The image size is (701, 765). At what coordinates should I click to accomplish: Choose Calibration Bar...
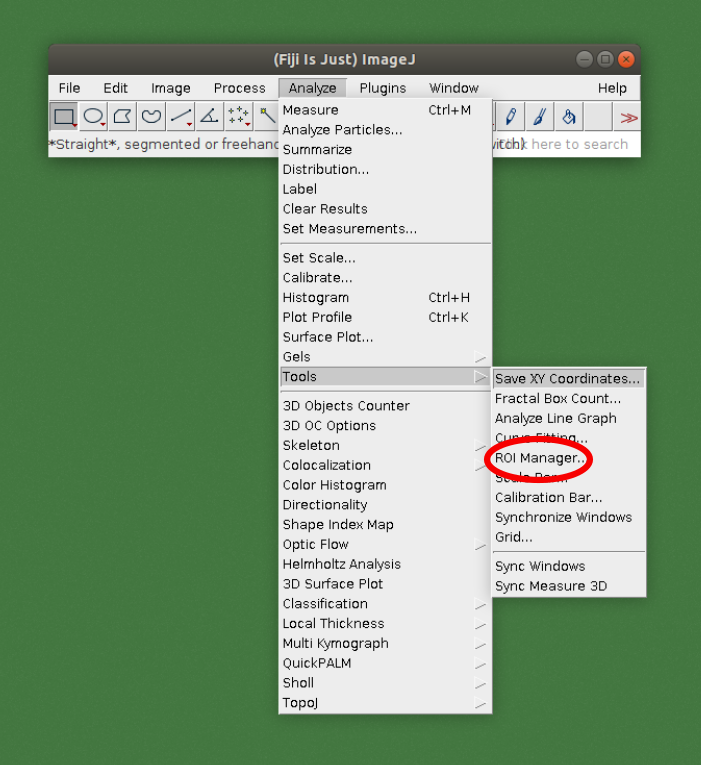pyautogui.click(x=569, y=498)
